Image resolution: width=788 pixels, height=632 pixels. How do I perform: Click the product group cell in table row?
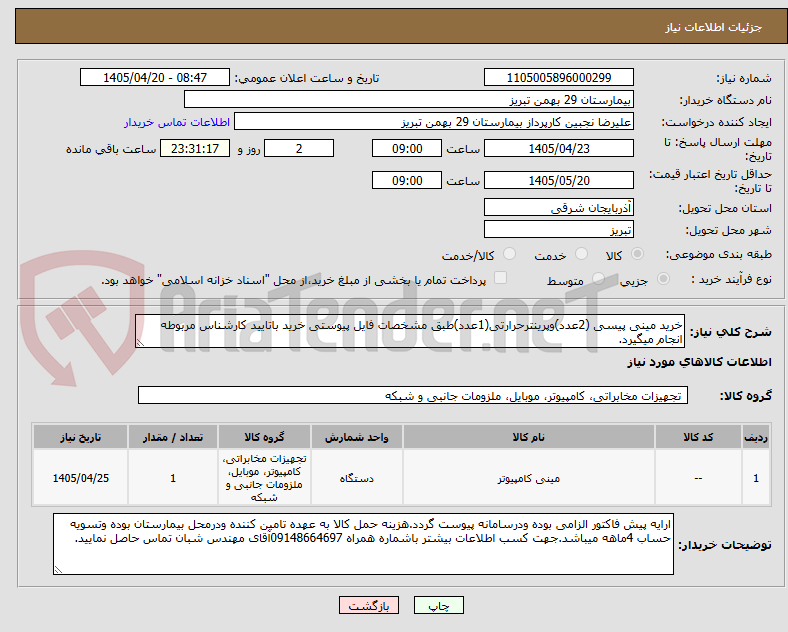click(264, 478)
